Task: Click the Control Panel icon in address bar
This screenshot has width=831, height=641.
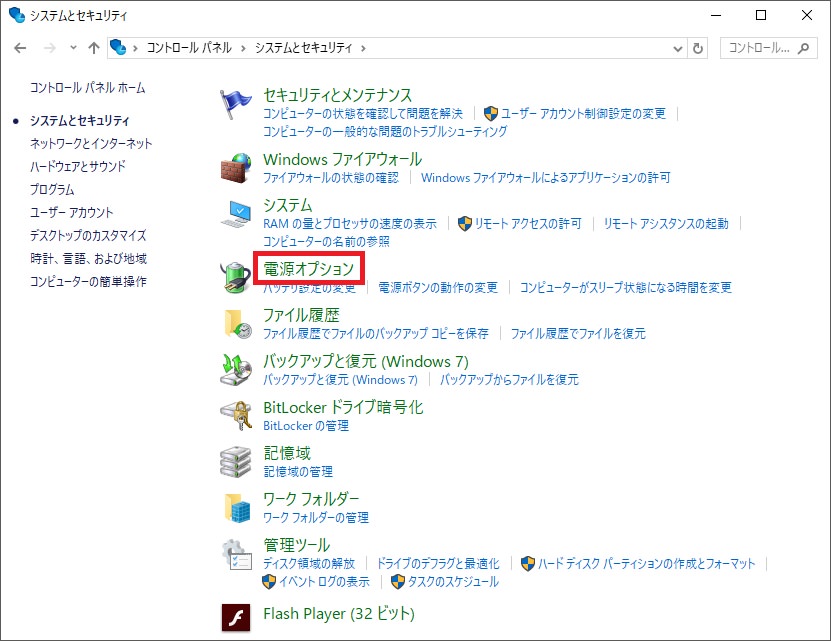Action: (x=118, y=48)
